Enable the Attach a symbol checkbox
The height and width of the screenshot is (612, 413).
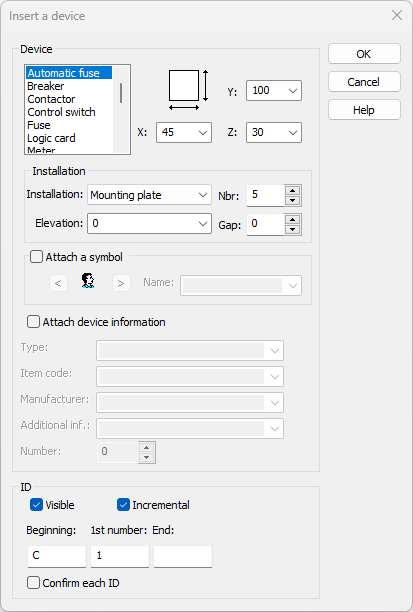[36, 257]
